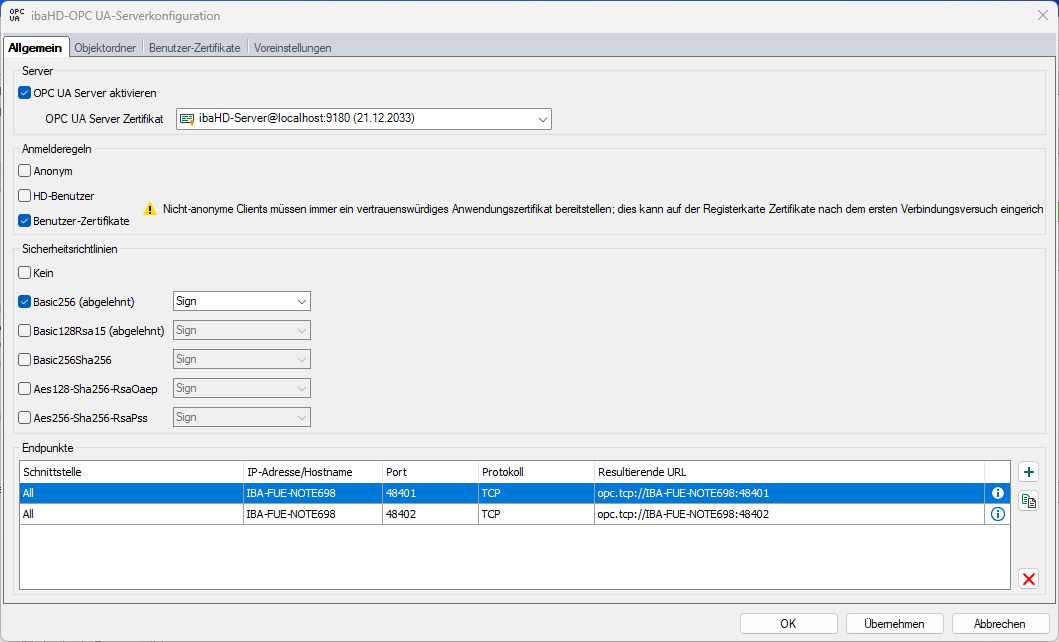Click info icon for port 48401 endpoint
This screenshot has height=642, width=1059.
(x=997, y=493)
